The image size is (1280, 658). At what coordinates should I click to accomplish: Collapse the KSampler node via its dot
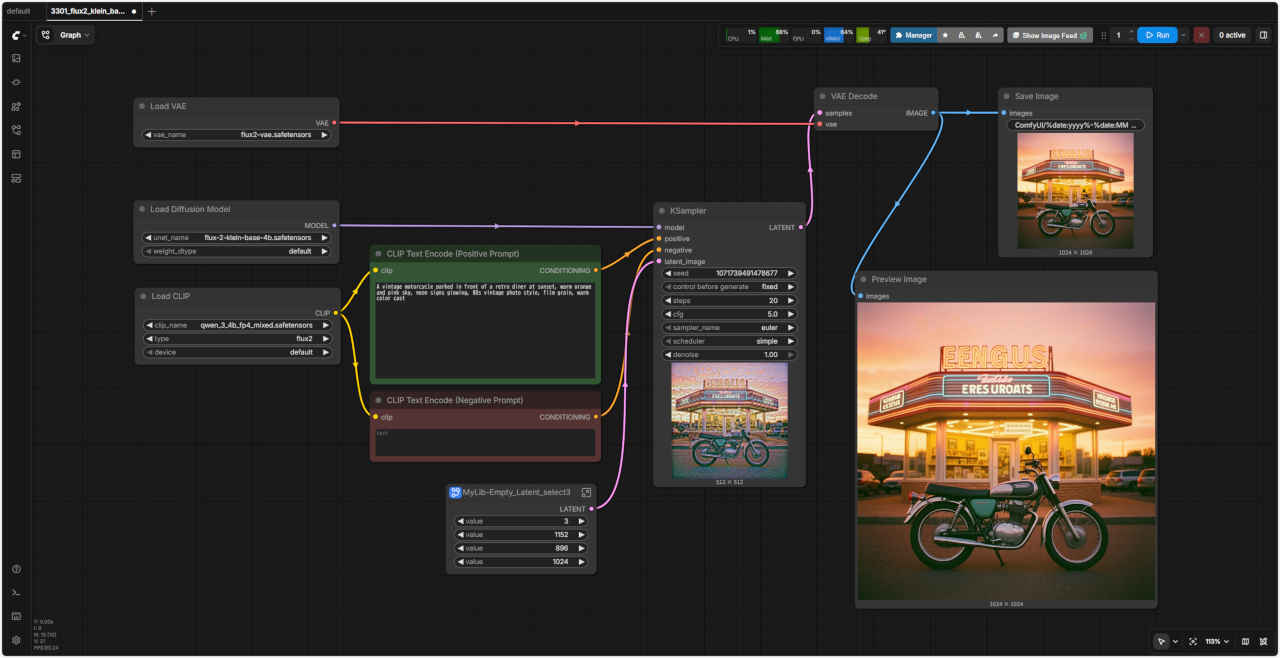[x=660, y=211]
